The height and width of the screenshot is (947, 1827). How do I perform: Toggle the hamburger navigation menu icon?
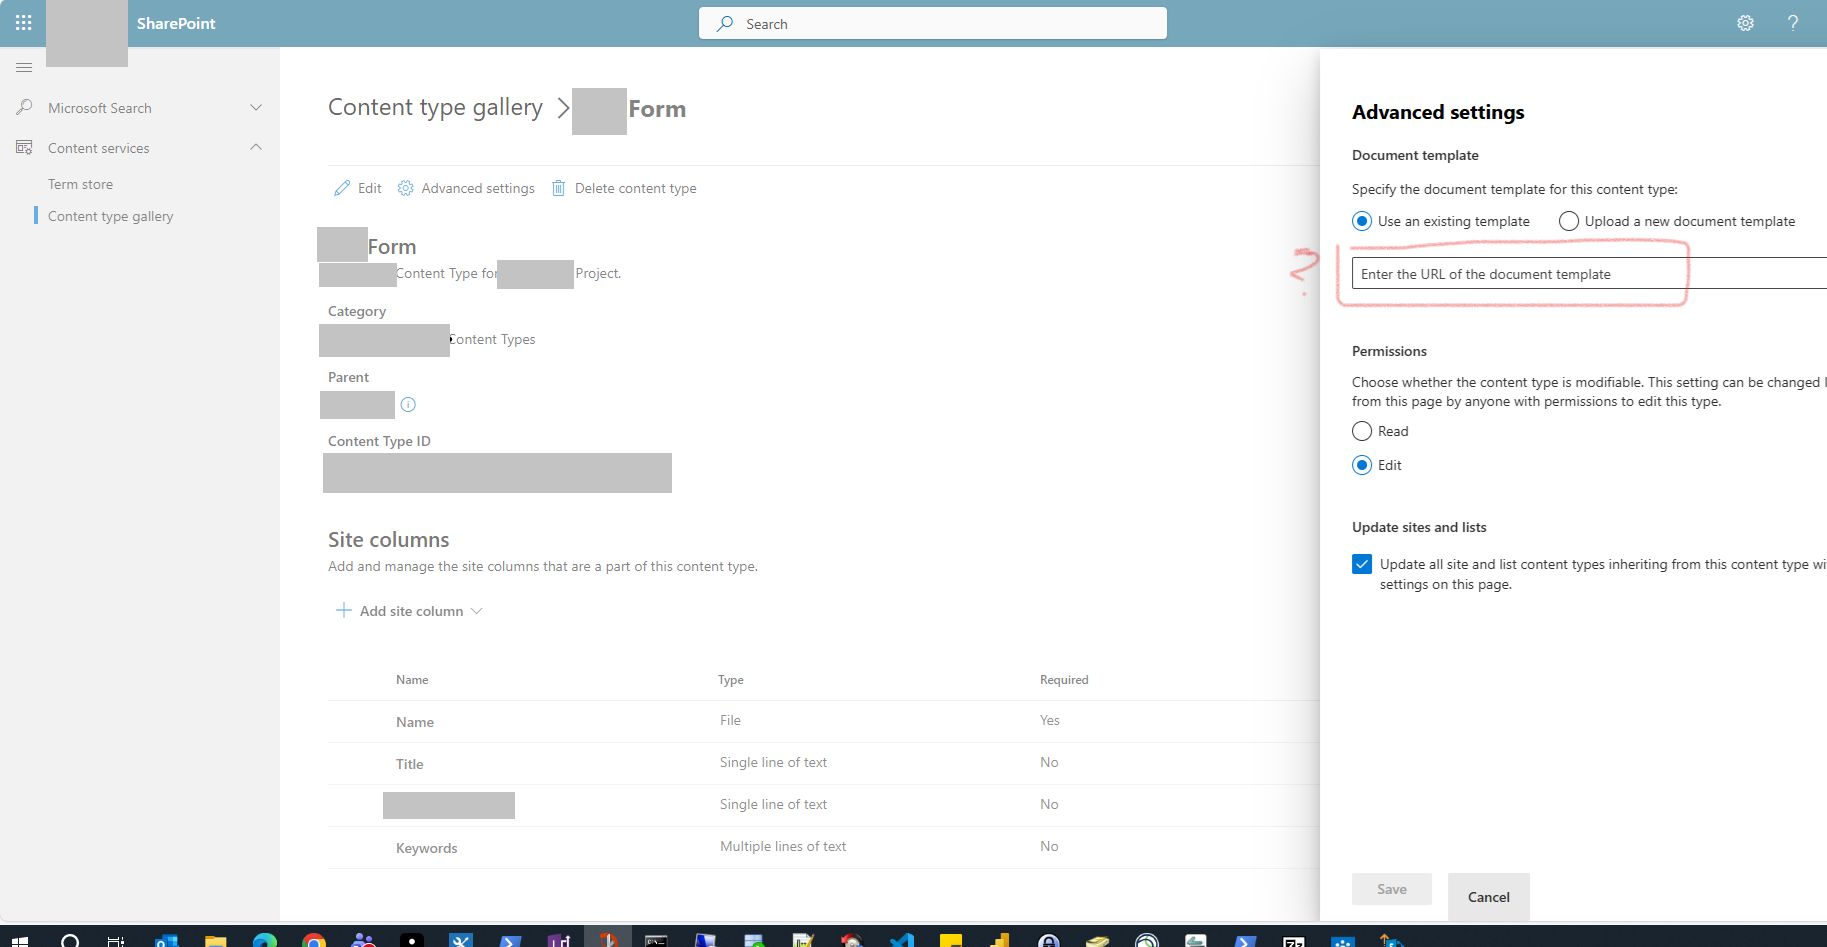[24, 67]
